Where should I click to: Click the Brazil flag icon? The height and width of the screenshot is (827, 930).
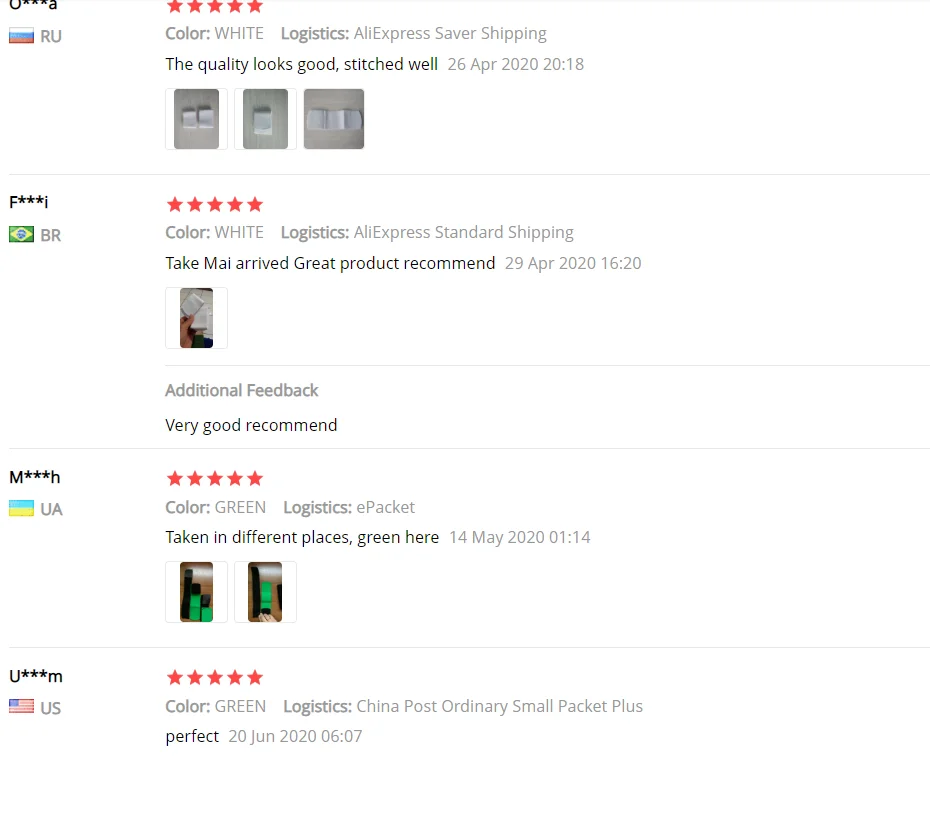(x=21, y=235)
